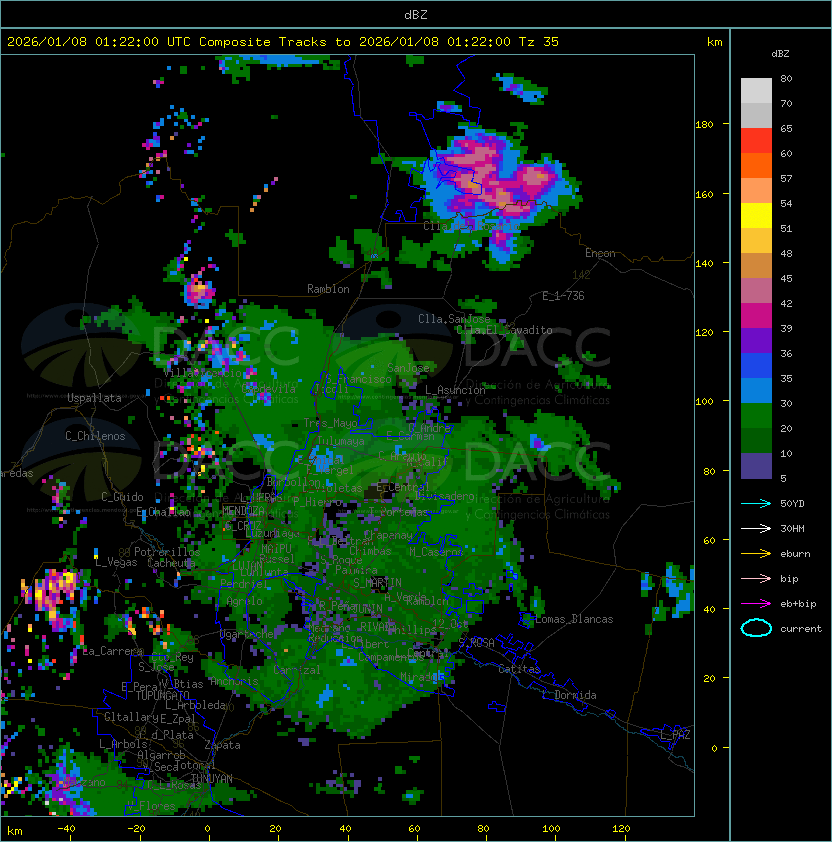The image size is (832, 842).
Task: Click the cyan 'current' ellipse symbol
Action: (756, 628)
